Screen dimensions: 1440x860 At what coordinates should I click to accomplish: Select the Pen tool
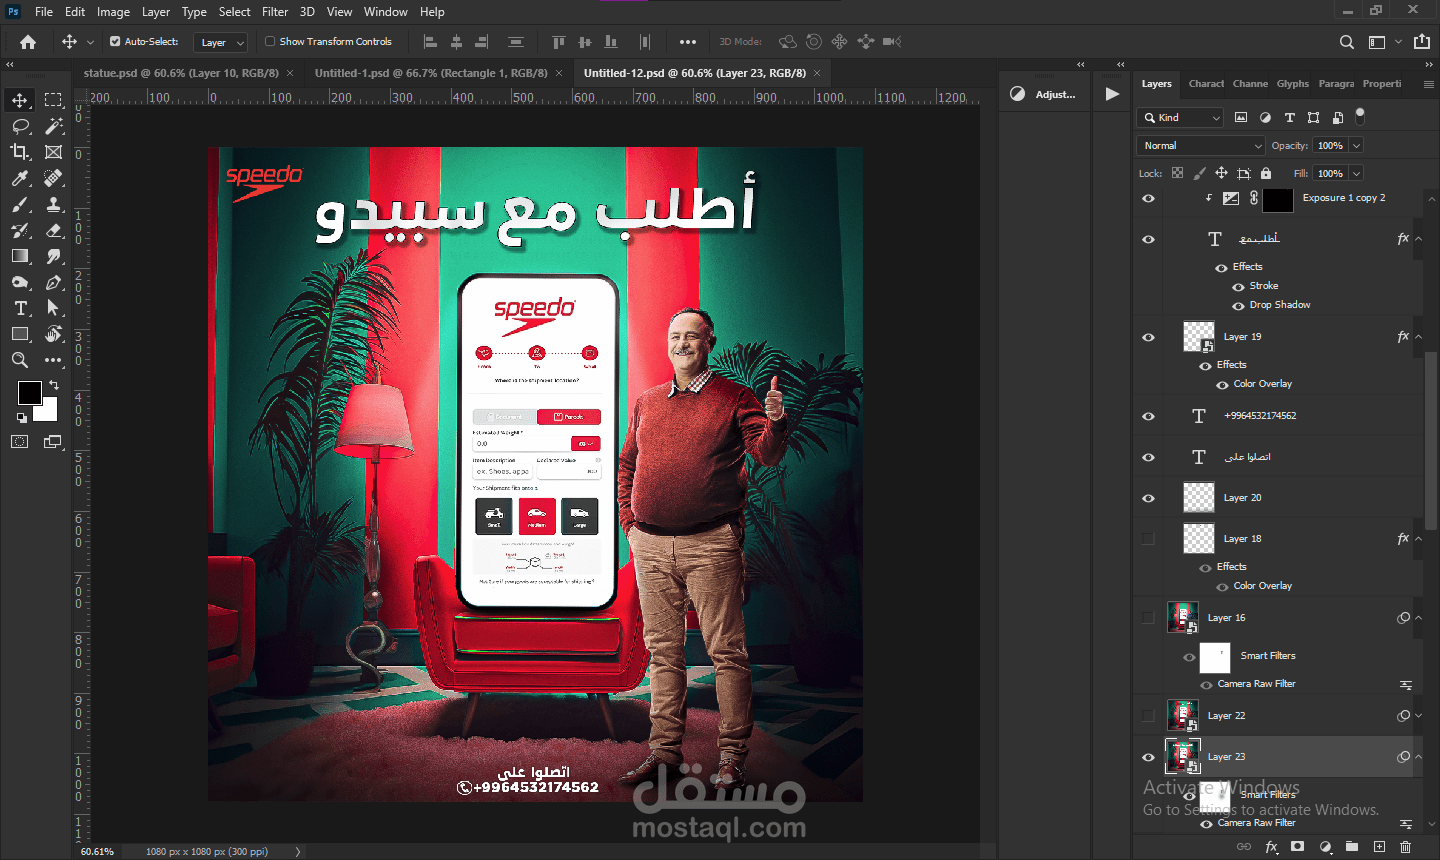click(54, 282)
